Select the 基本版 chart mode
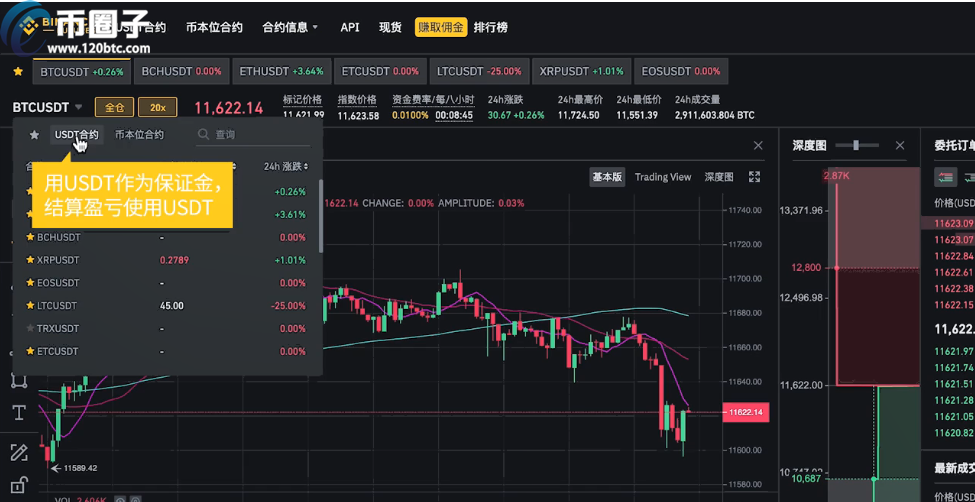The height and width of the screenshot is (502, 975). [607, 177]
